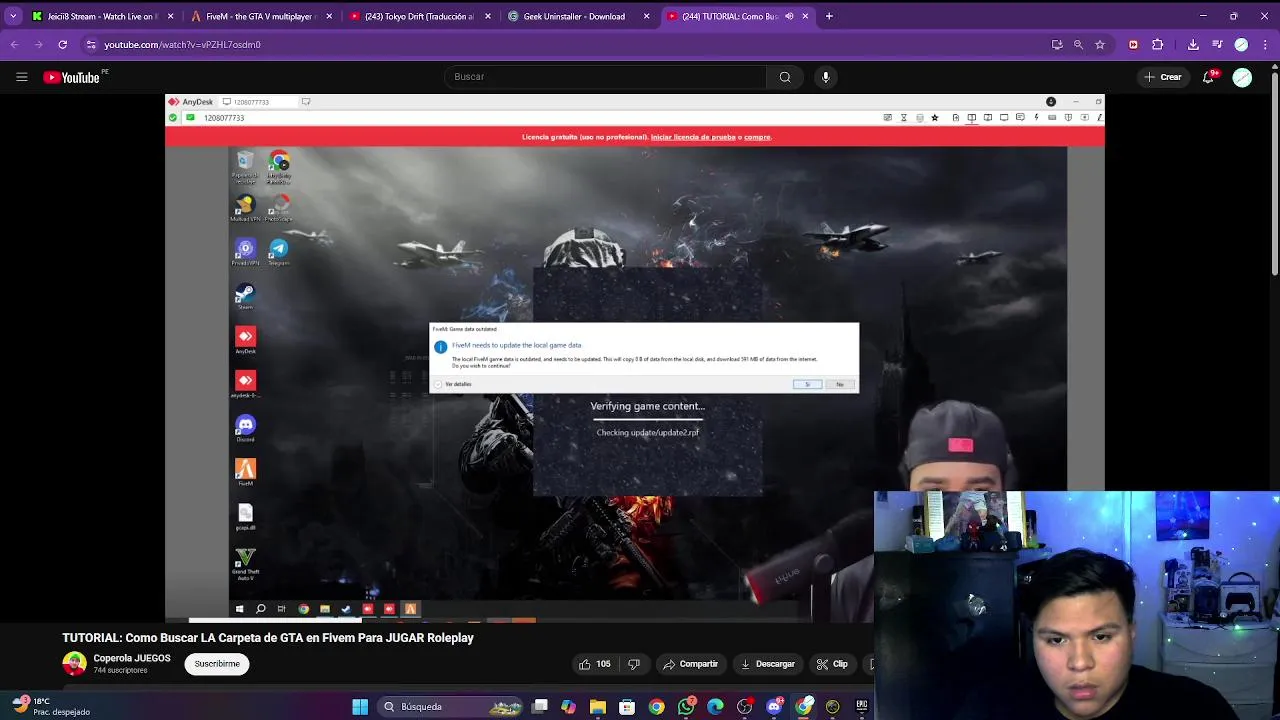This screenshot has height=720, width=1280.
Task: Click the address bar URL
Action: (182, 45)
